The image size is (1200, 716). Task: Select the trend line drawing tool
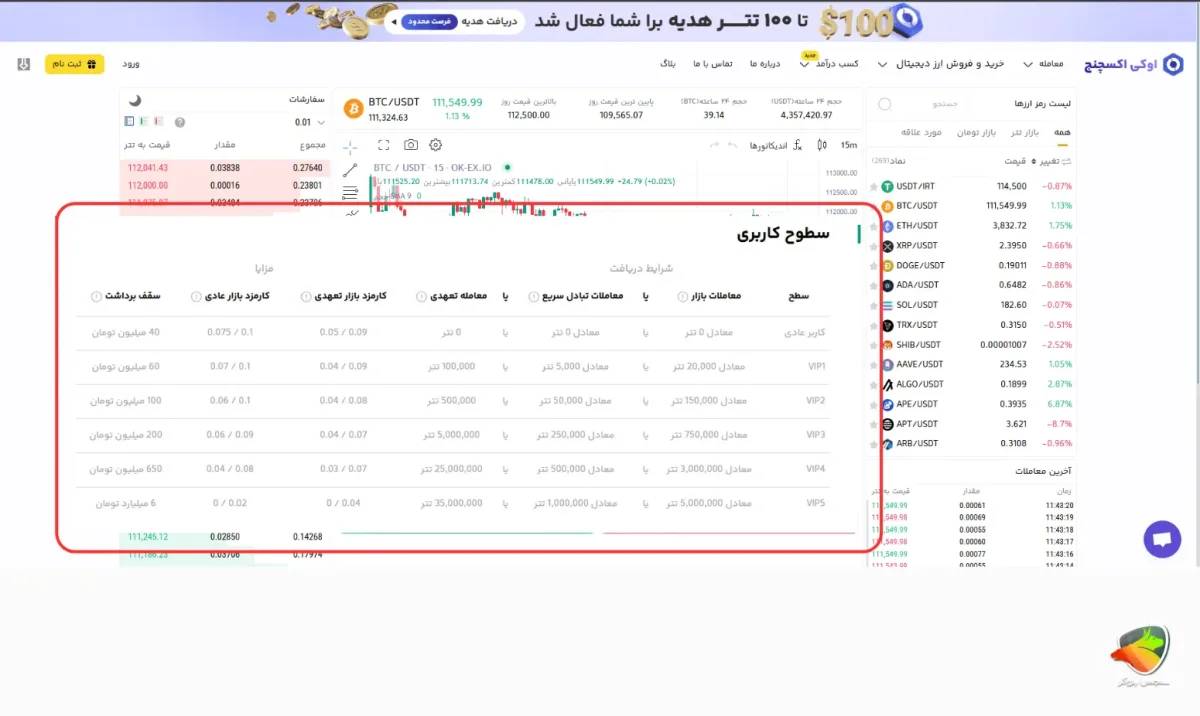point(350,171)
